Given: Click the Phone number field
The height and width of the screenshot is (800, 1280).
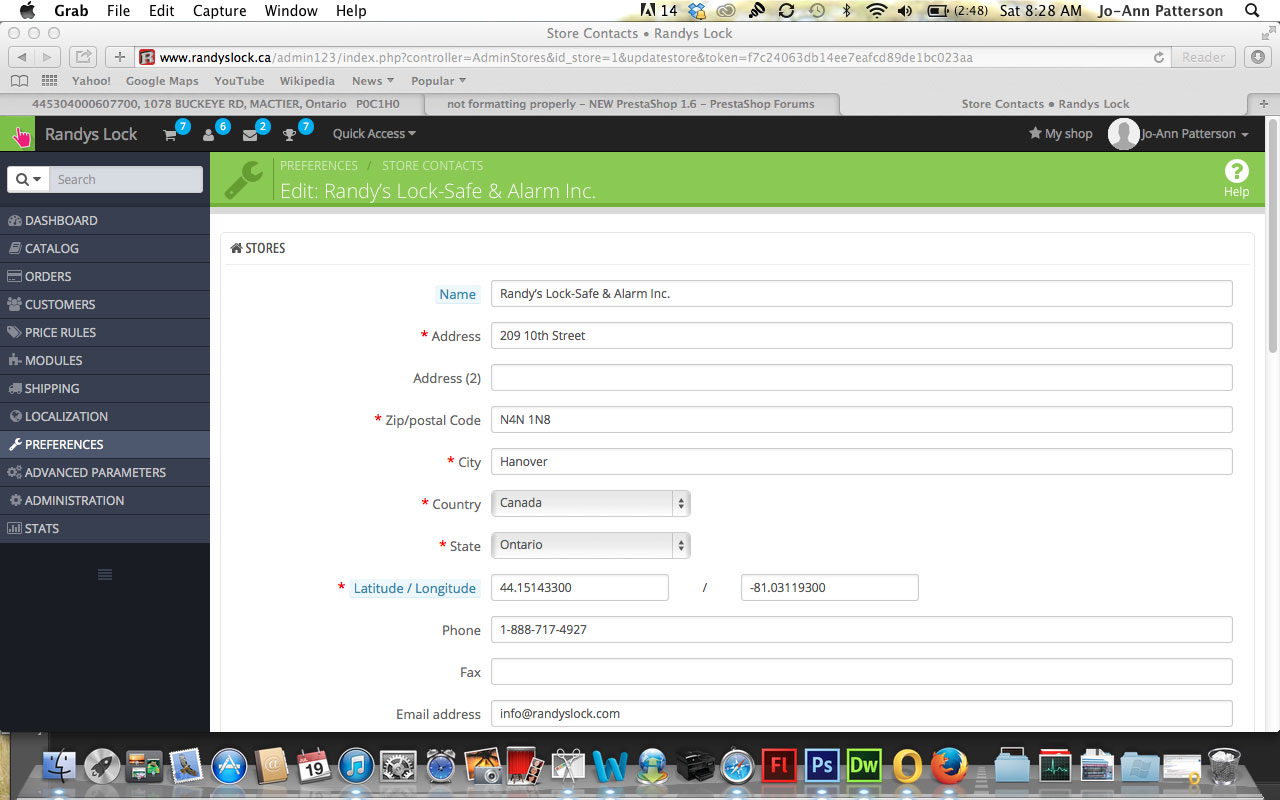Looking at the screenshot, I should point(862,630).
